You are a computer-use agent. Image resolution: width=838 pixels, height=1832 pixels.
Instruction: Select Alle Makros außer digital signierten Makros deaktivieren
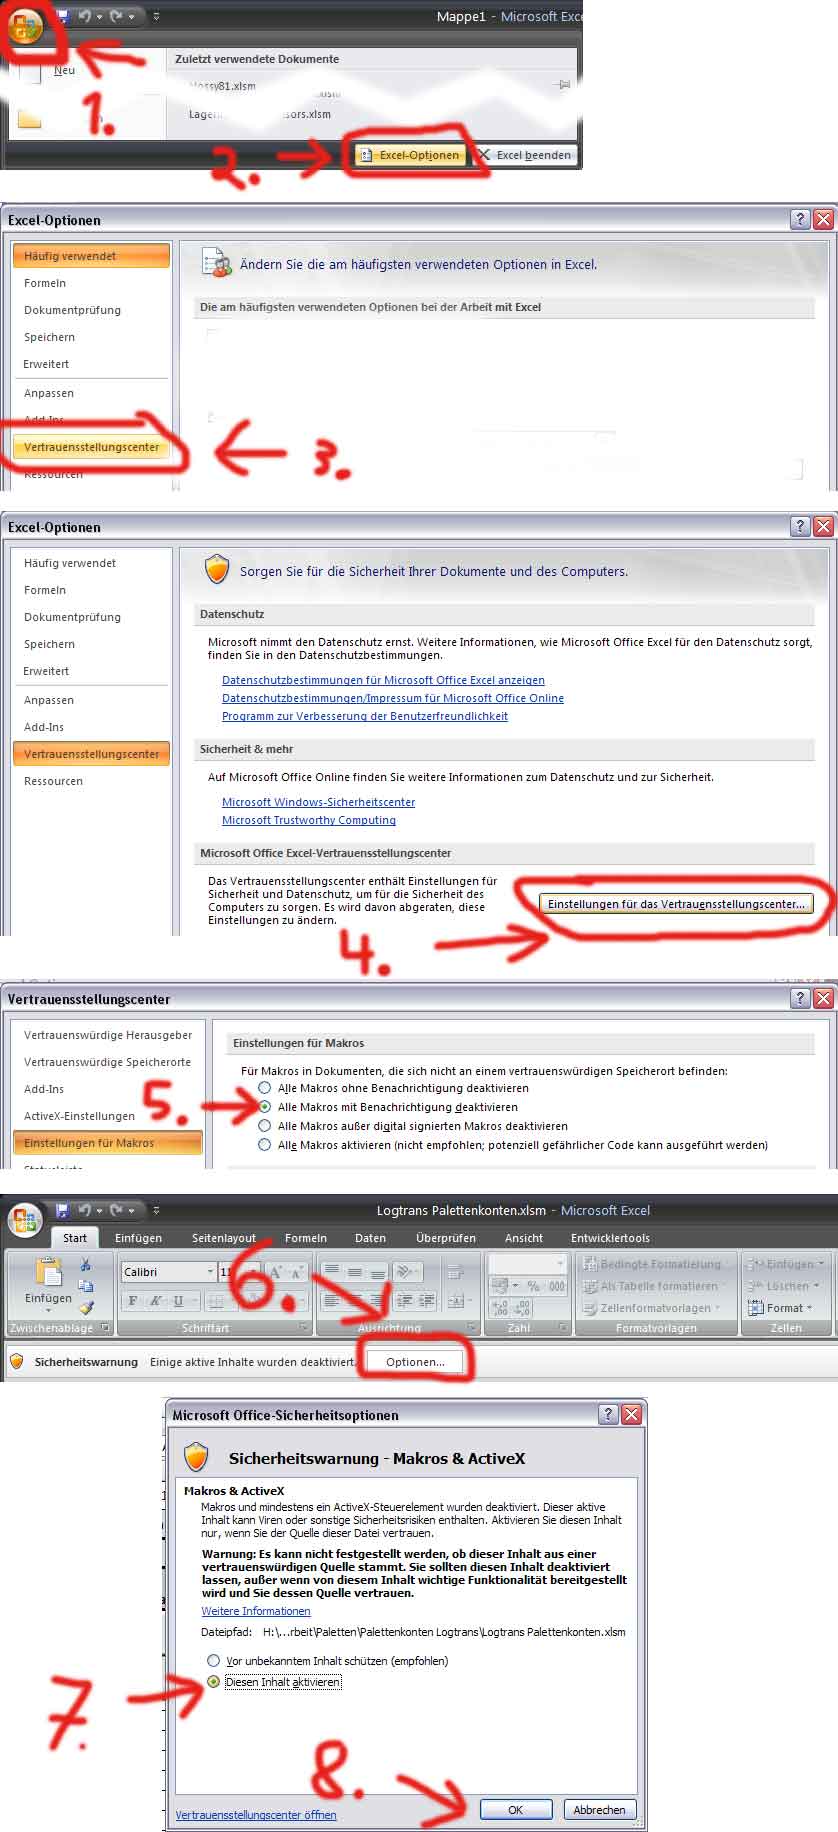[x=264, y=1126]
